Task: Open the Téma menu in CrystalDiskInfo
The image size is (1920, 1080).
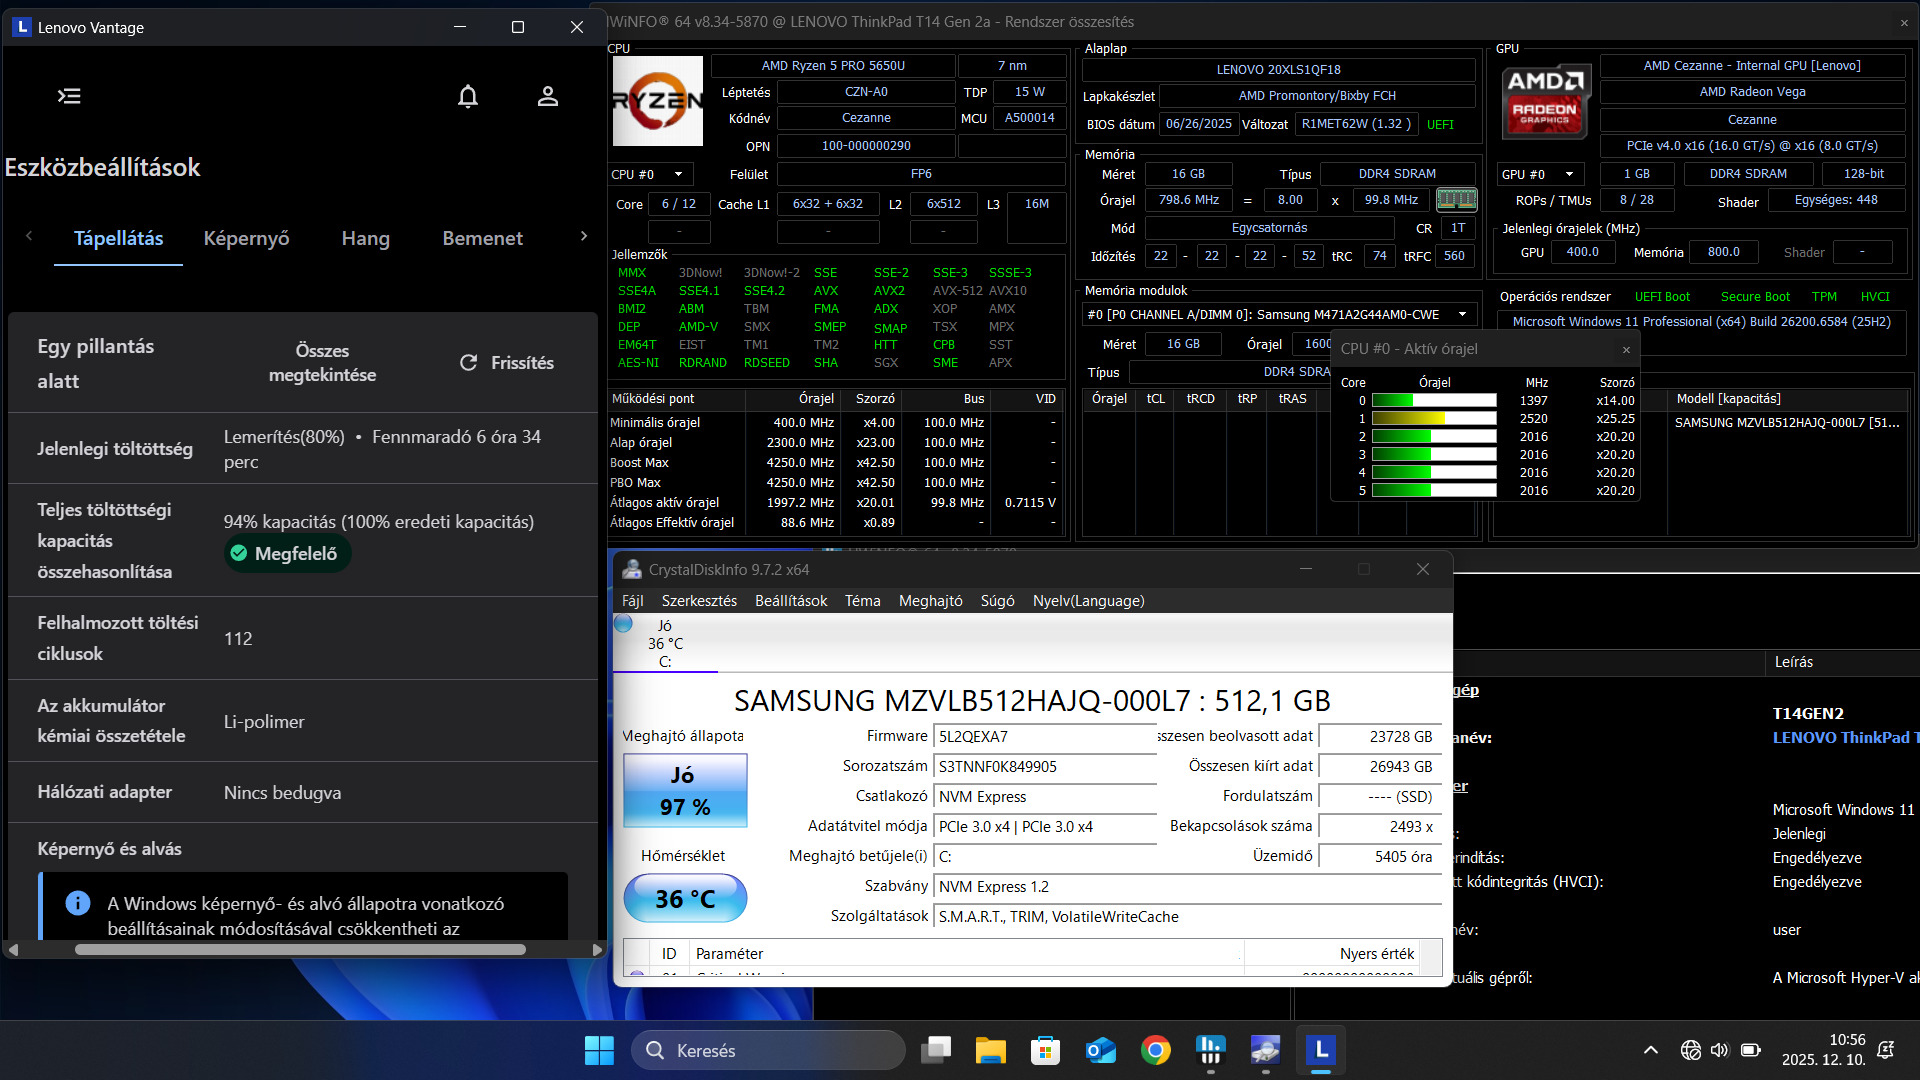Action: pyautogui.click(x=862, y=601)
